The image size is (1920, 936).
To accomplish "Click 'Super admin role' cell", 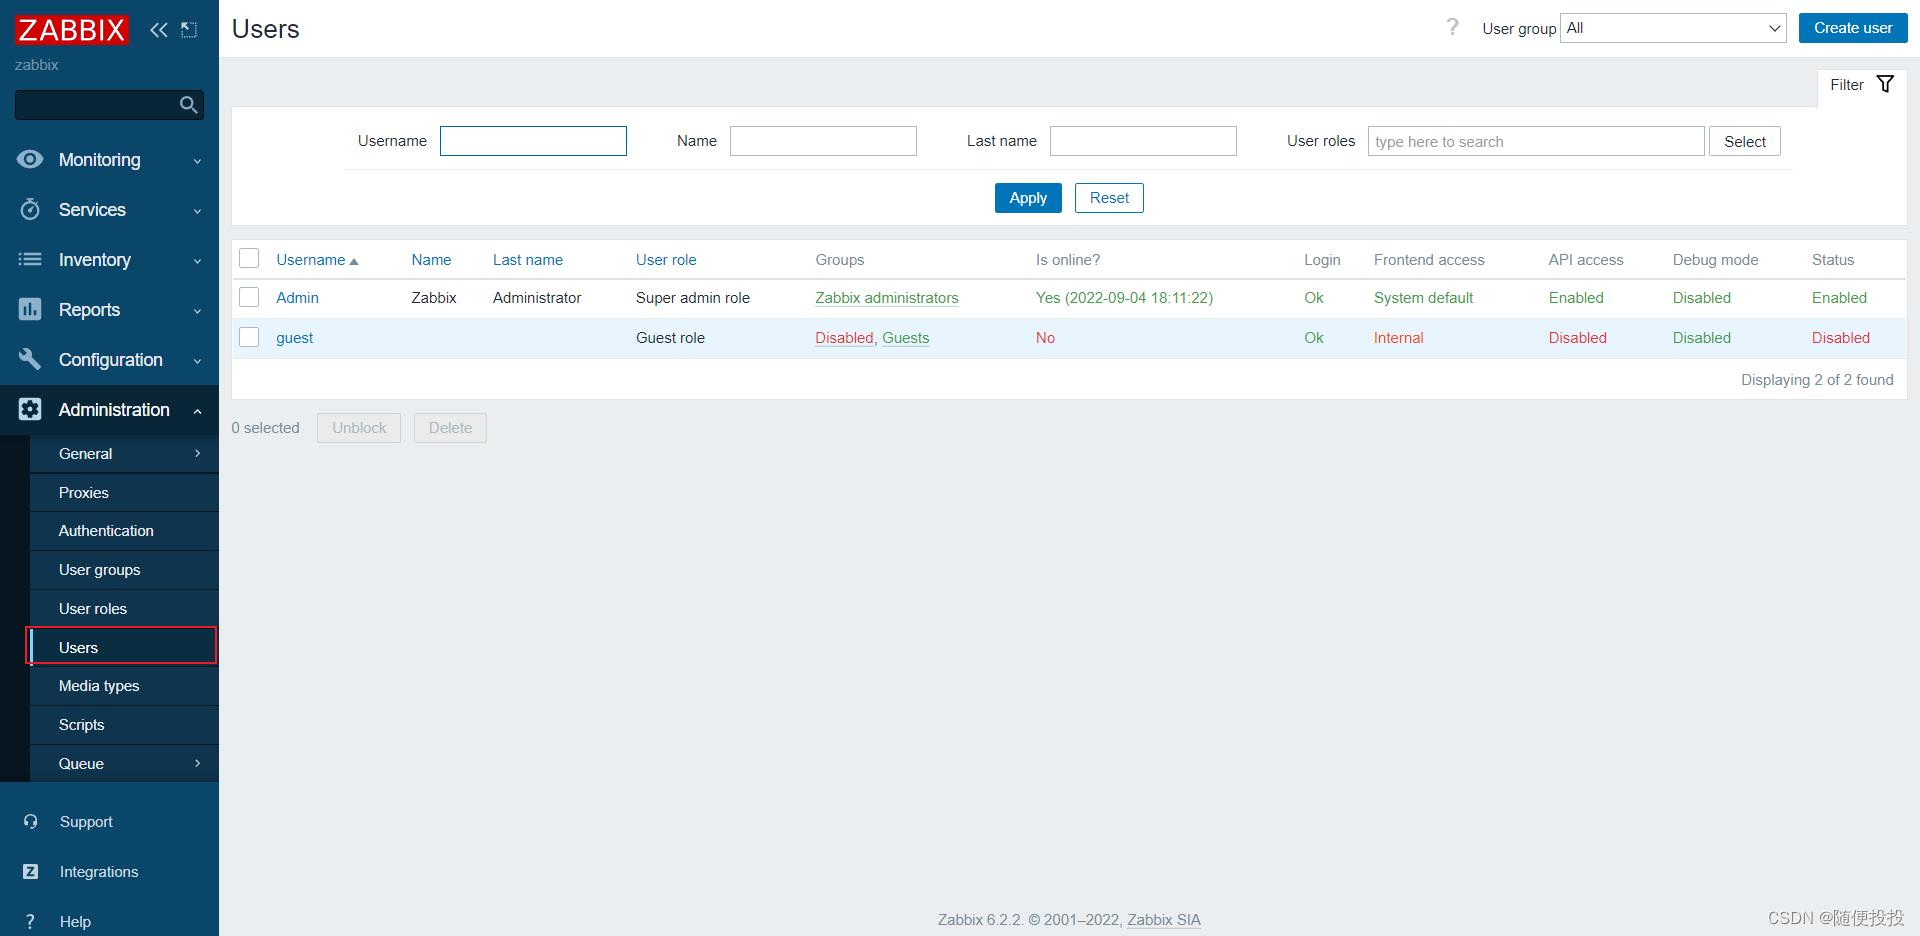I will coord(693,298).
